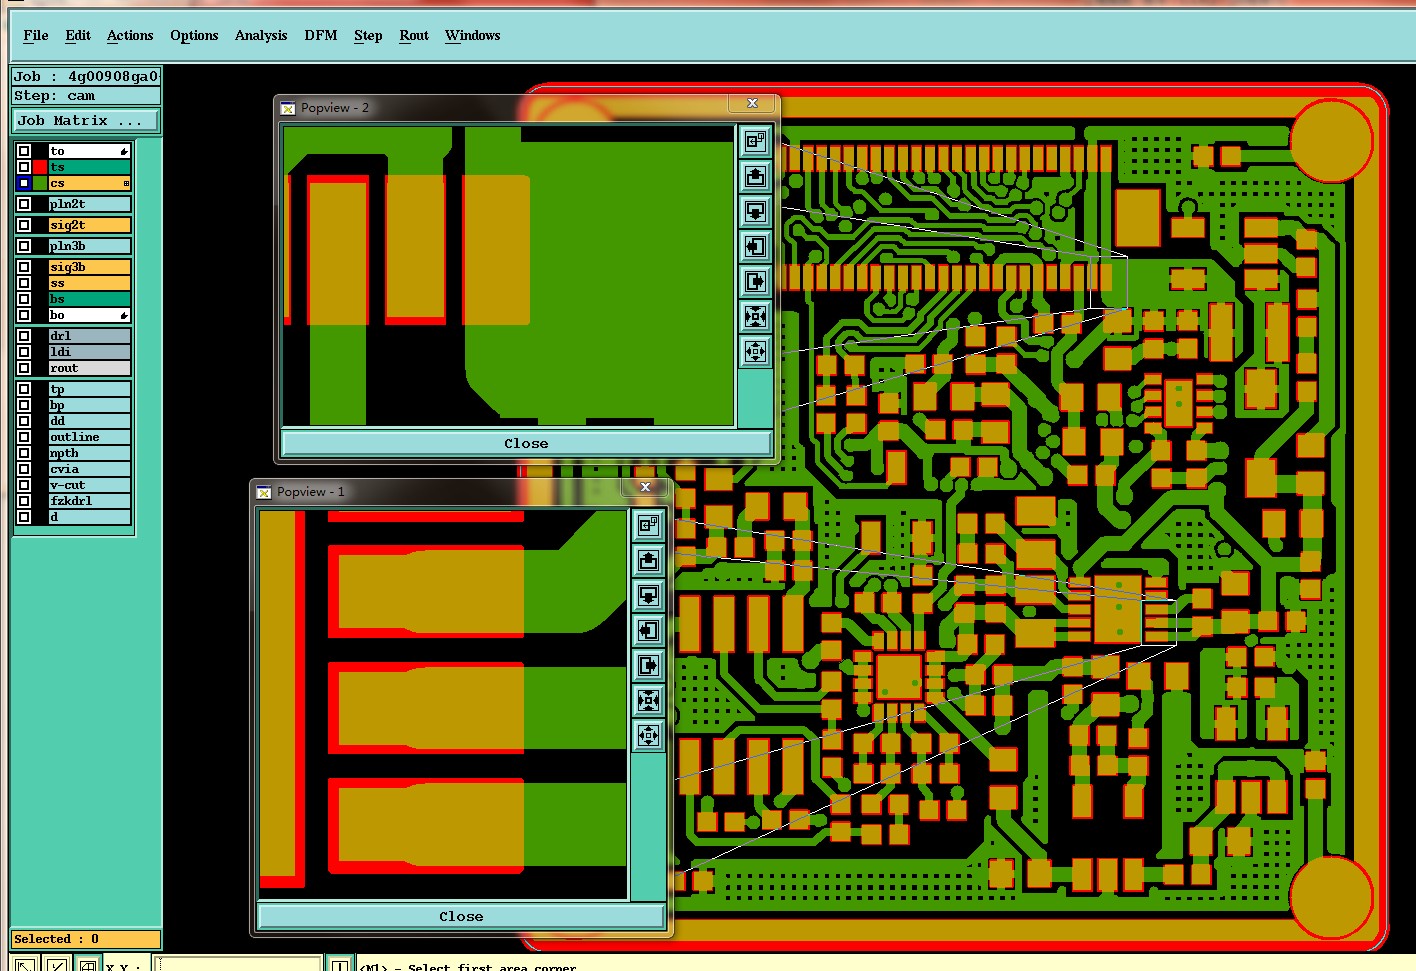The width and height of the screenshot is (1416, 971).
Task: Toggle the 'ts' layer checkbox
Action: pos(24,168)
